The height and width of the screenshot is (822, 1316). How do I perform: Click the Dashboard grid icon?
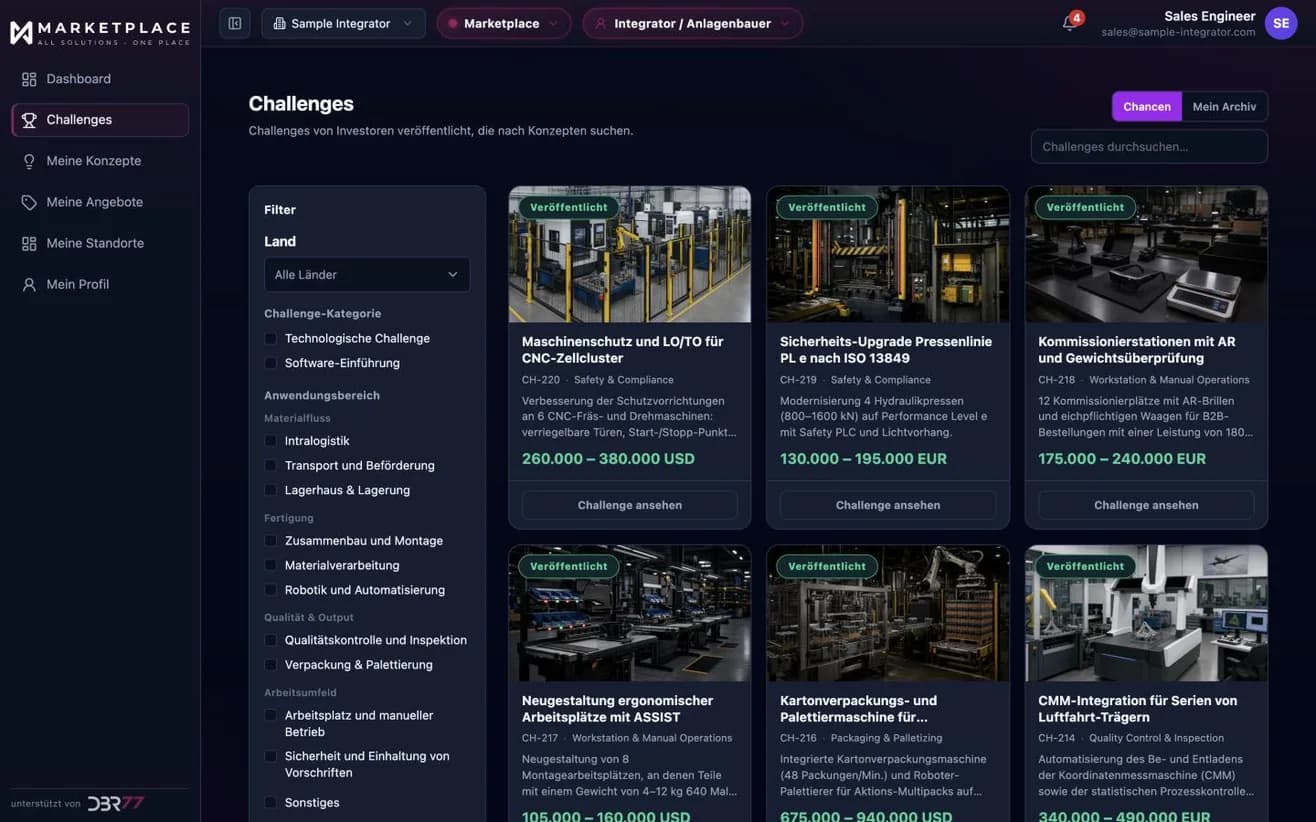coord(29,79)
